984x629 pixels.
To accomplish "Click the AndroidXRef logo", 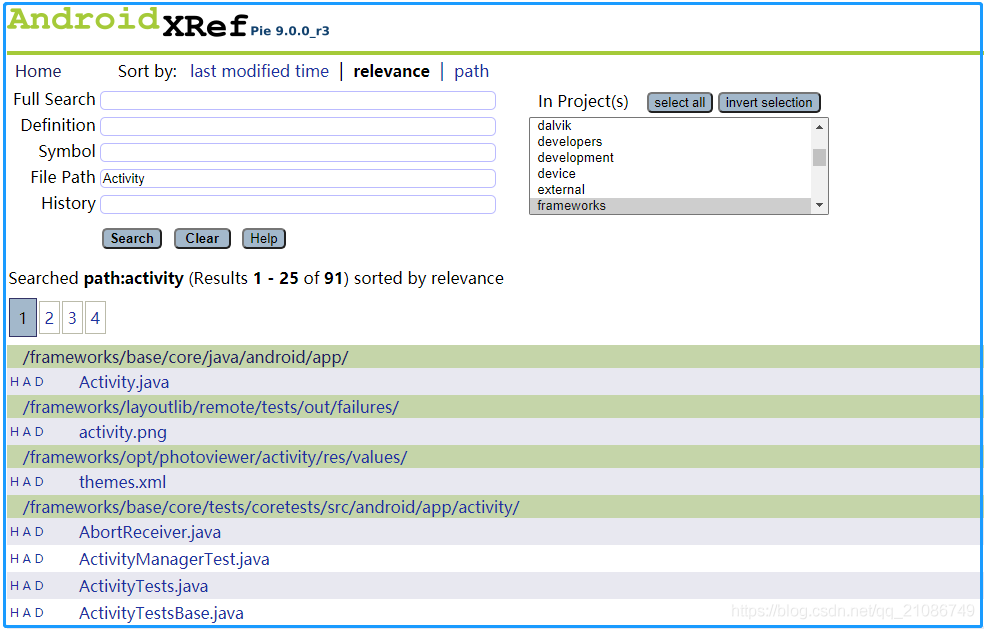I will pyautogui.click(x=127, y=23).
